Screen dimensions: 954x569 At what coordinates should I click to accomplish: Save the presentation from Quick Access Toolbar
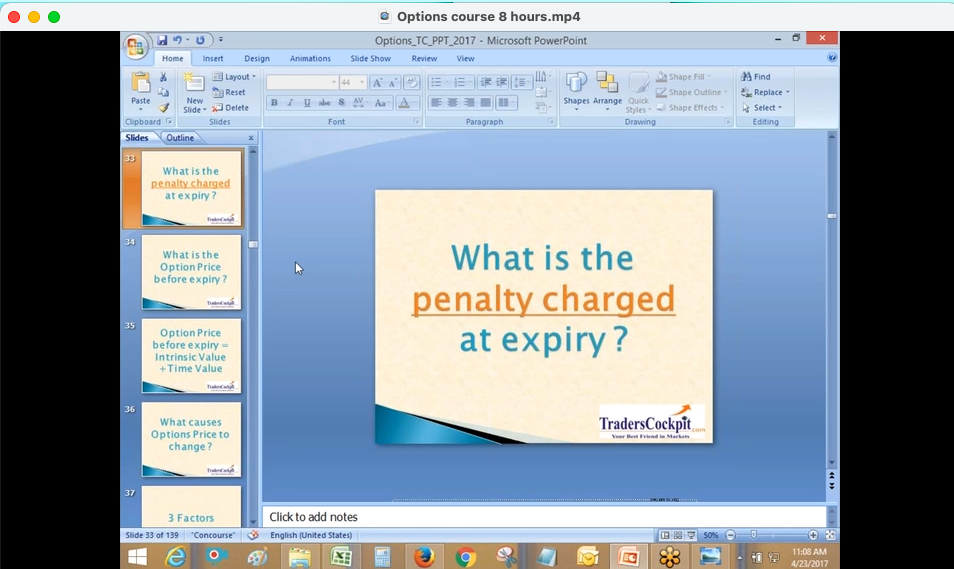click(162, 40)
